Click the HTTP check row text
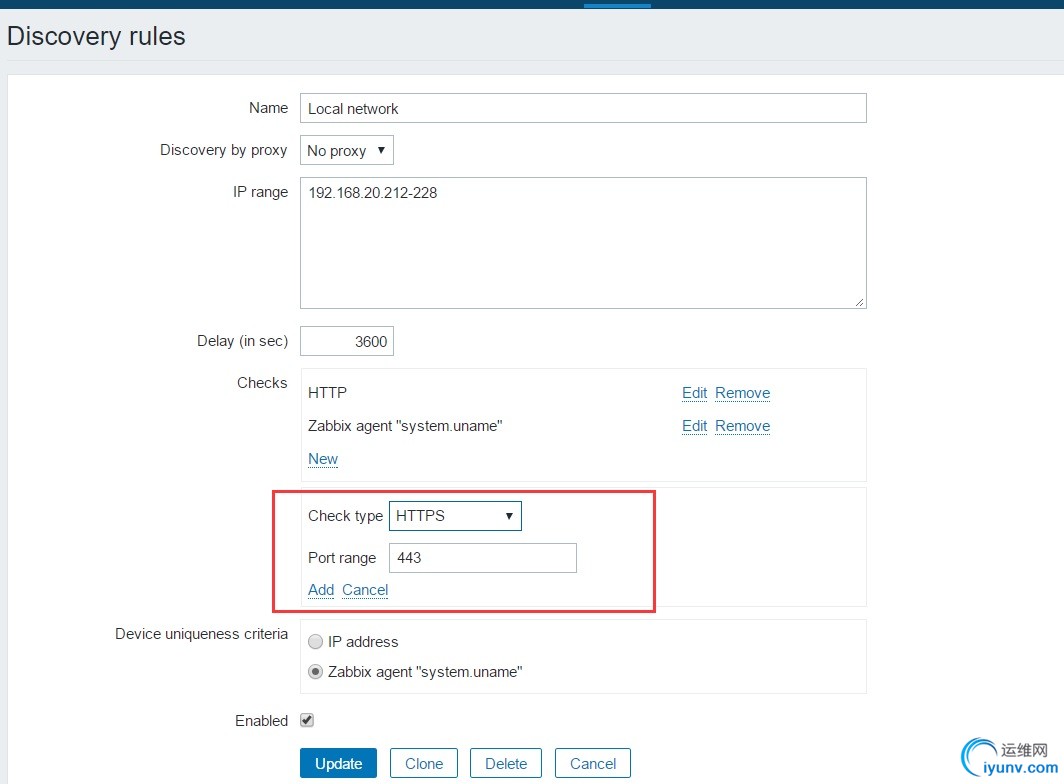1064x784 pixels. click(327, 393)
